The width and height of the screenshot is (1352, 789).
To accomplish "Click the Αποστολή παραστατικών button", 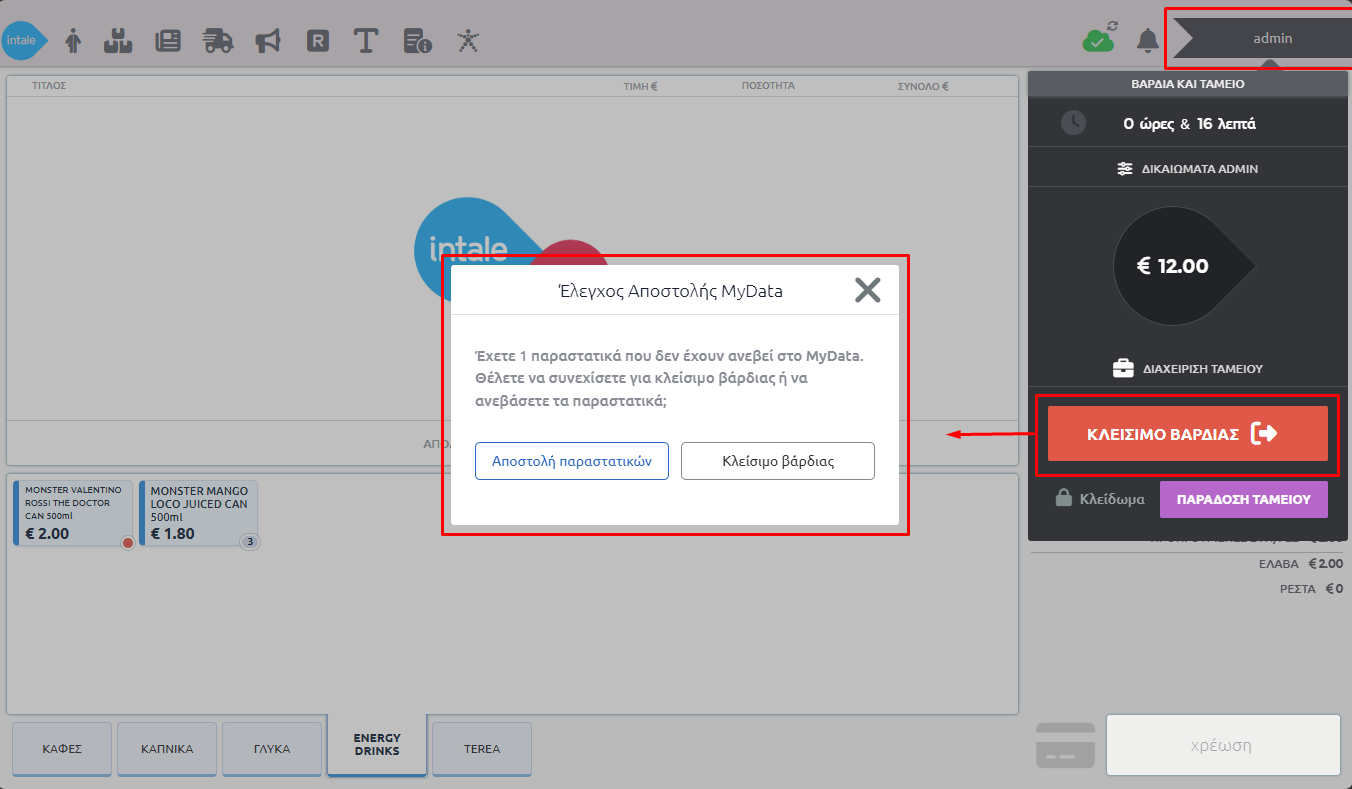I will 572,461.
